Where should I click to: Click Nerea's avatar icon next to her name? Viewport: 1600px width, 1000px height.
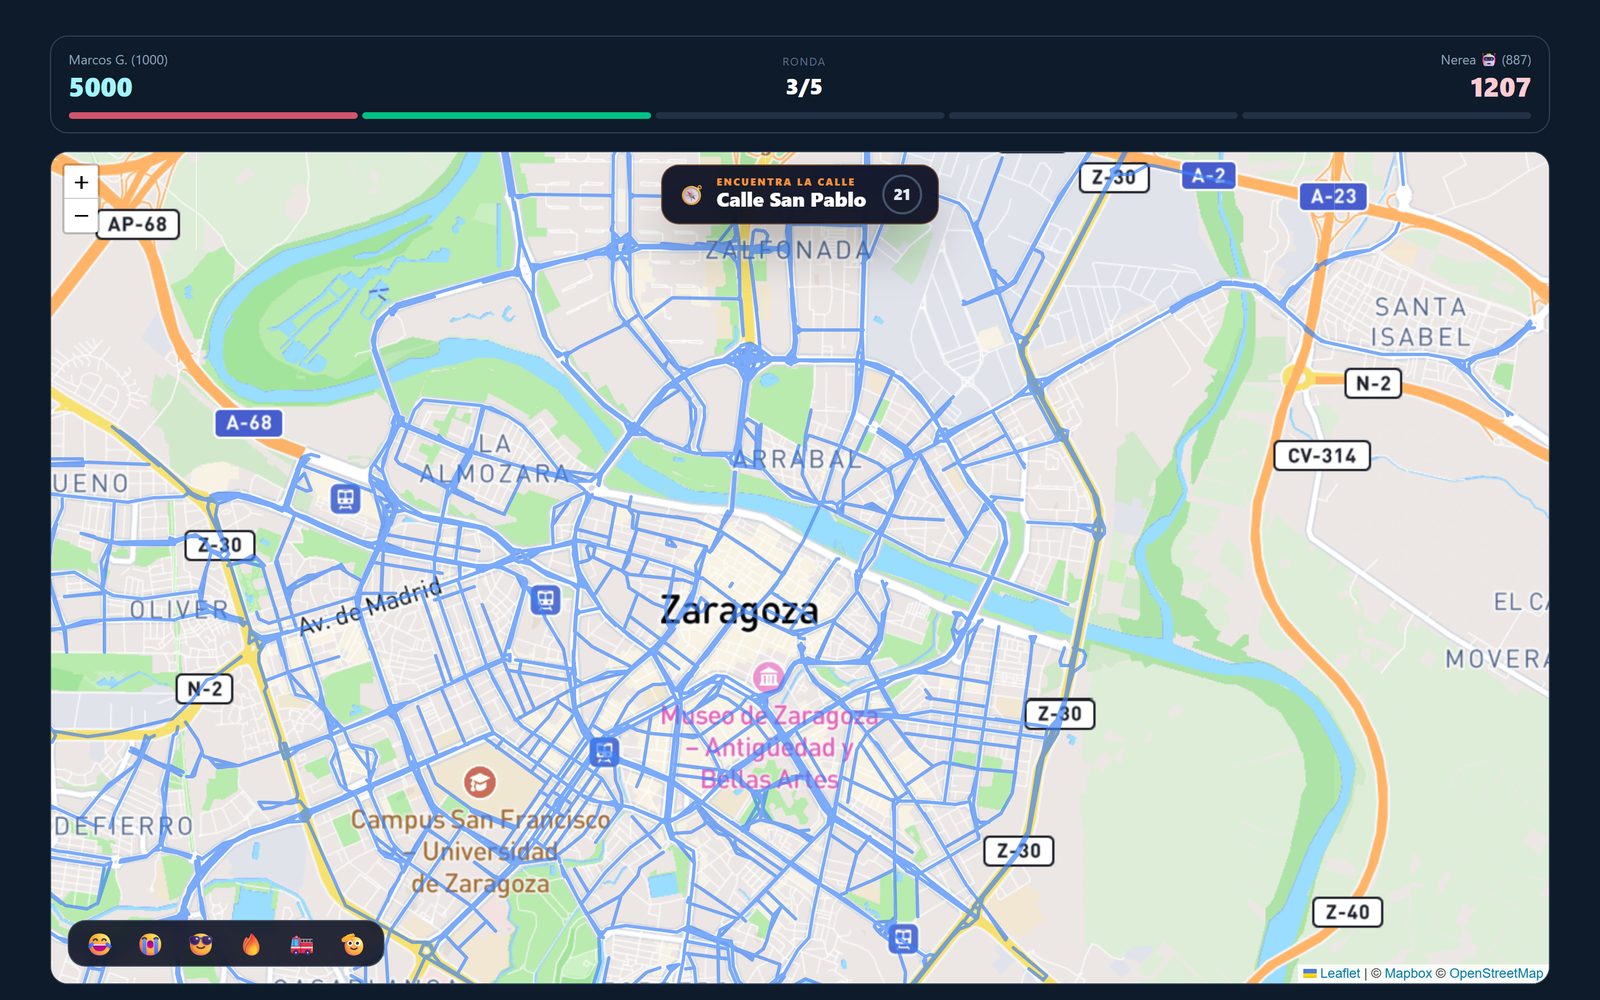pos(1488,60)
